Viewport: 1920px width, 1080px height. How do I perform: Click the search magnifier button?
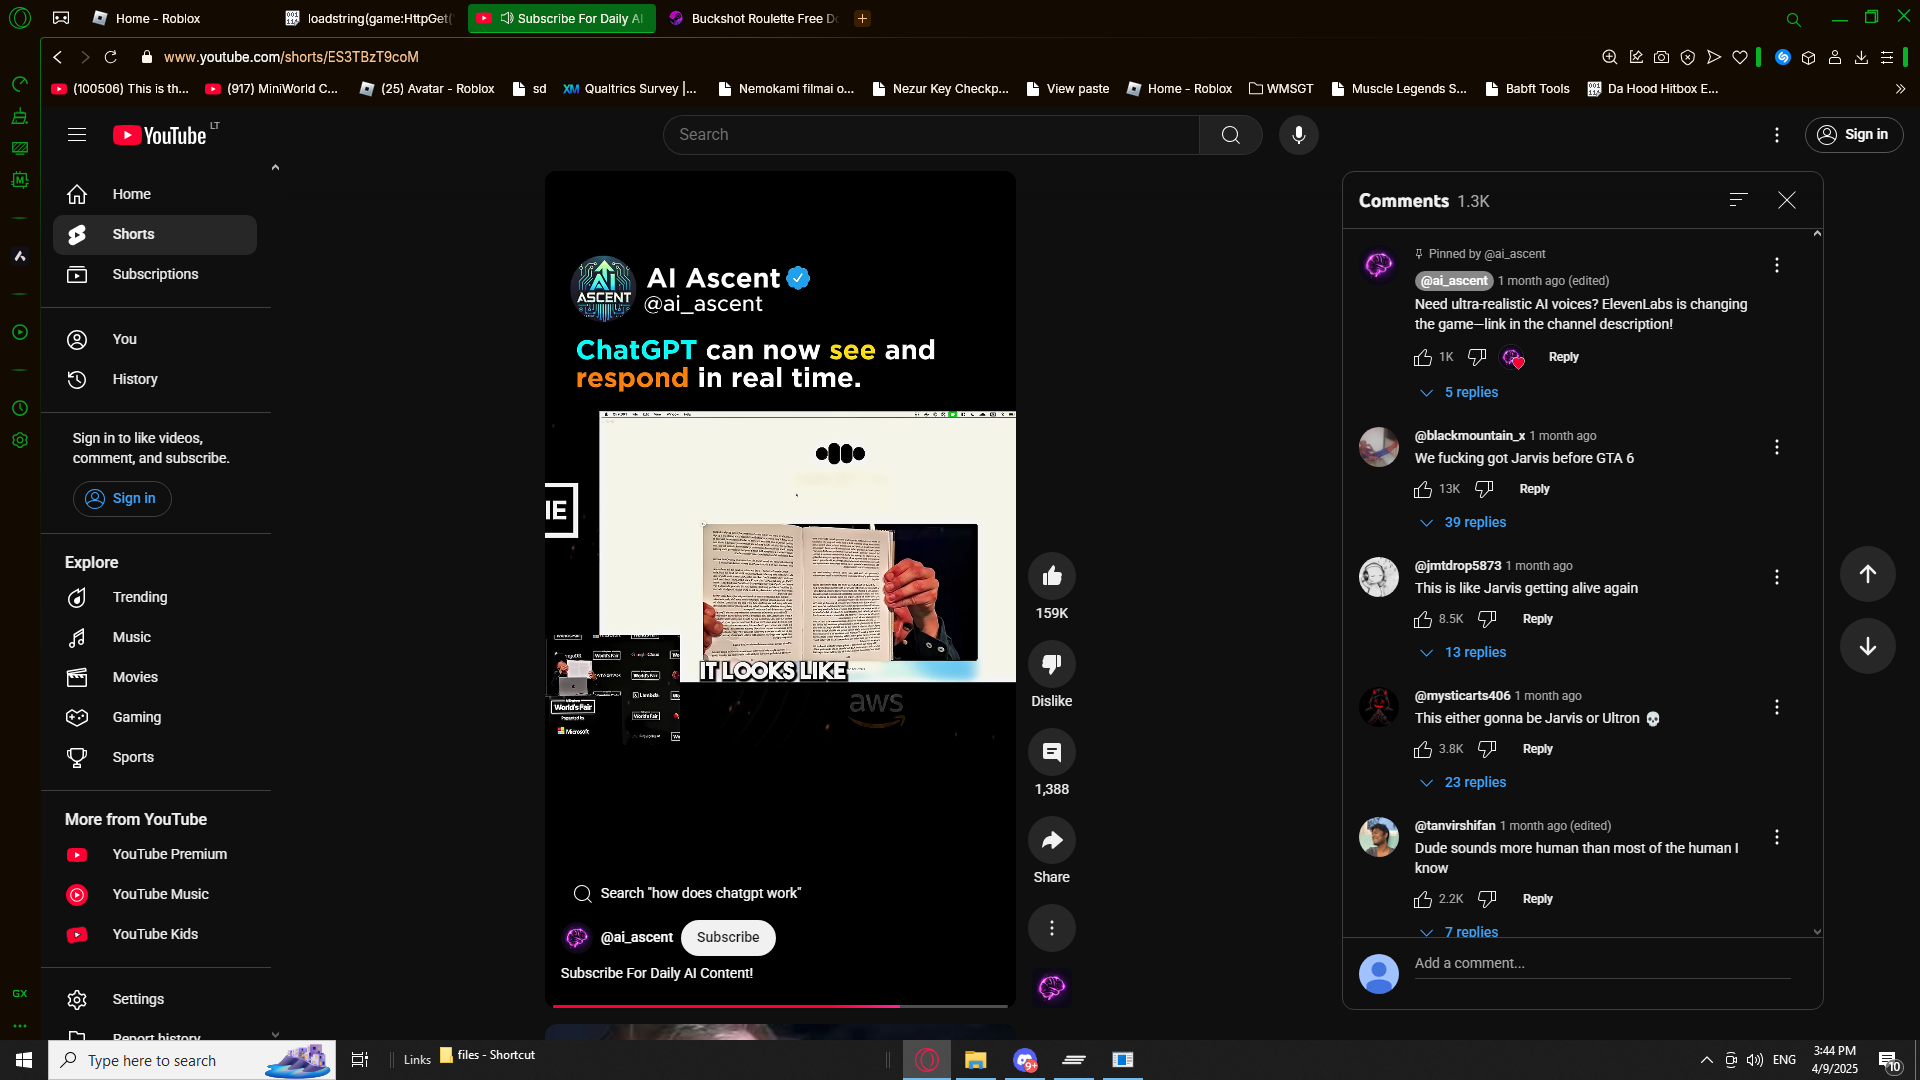coord(1230,135)
